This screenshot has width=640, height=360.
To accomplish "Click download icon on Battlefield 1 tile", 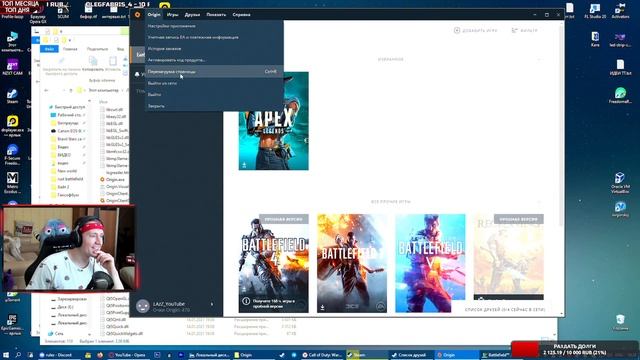I will (322, 307).
